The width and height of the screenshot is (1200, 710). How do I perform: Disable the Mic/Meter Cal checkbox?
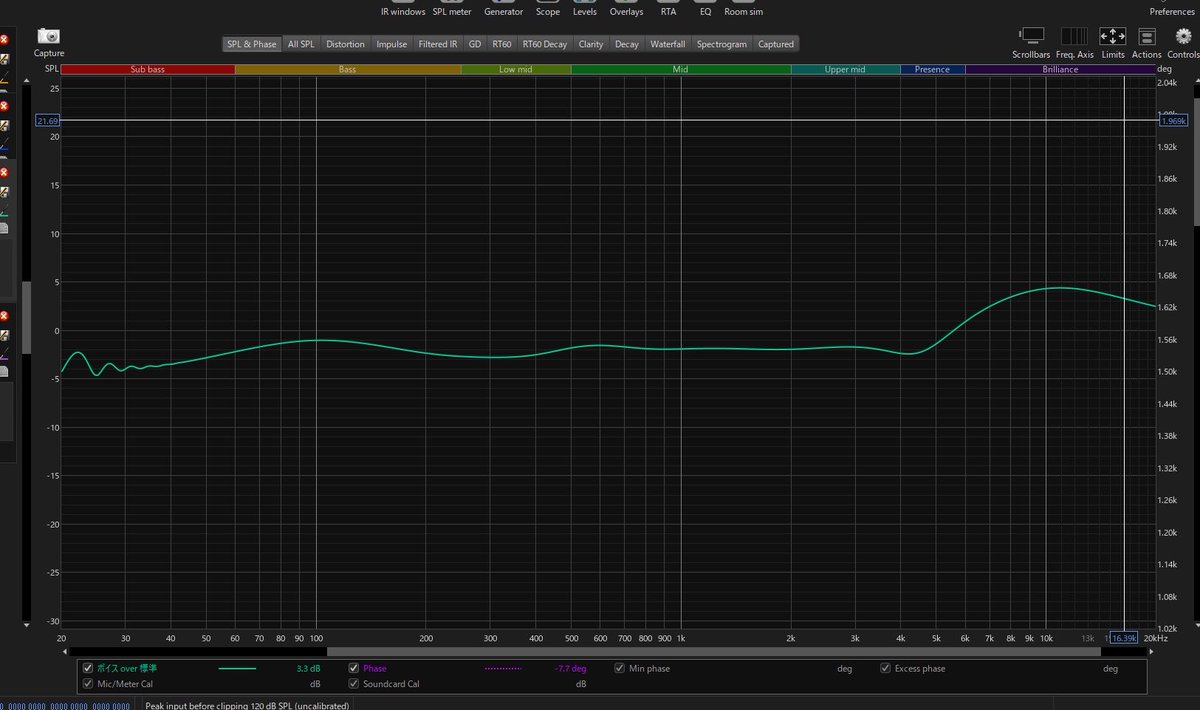click(x=88, y=684)
